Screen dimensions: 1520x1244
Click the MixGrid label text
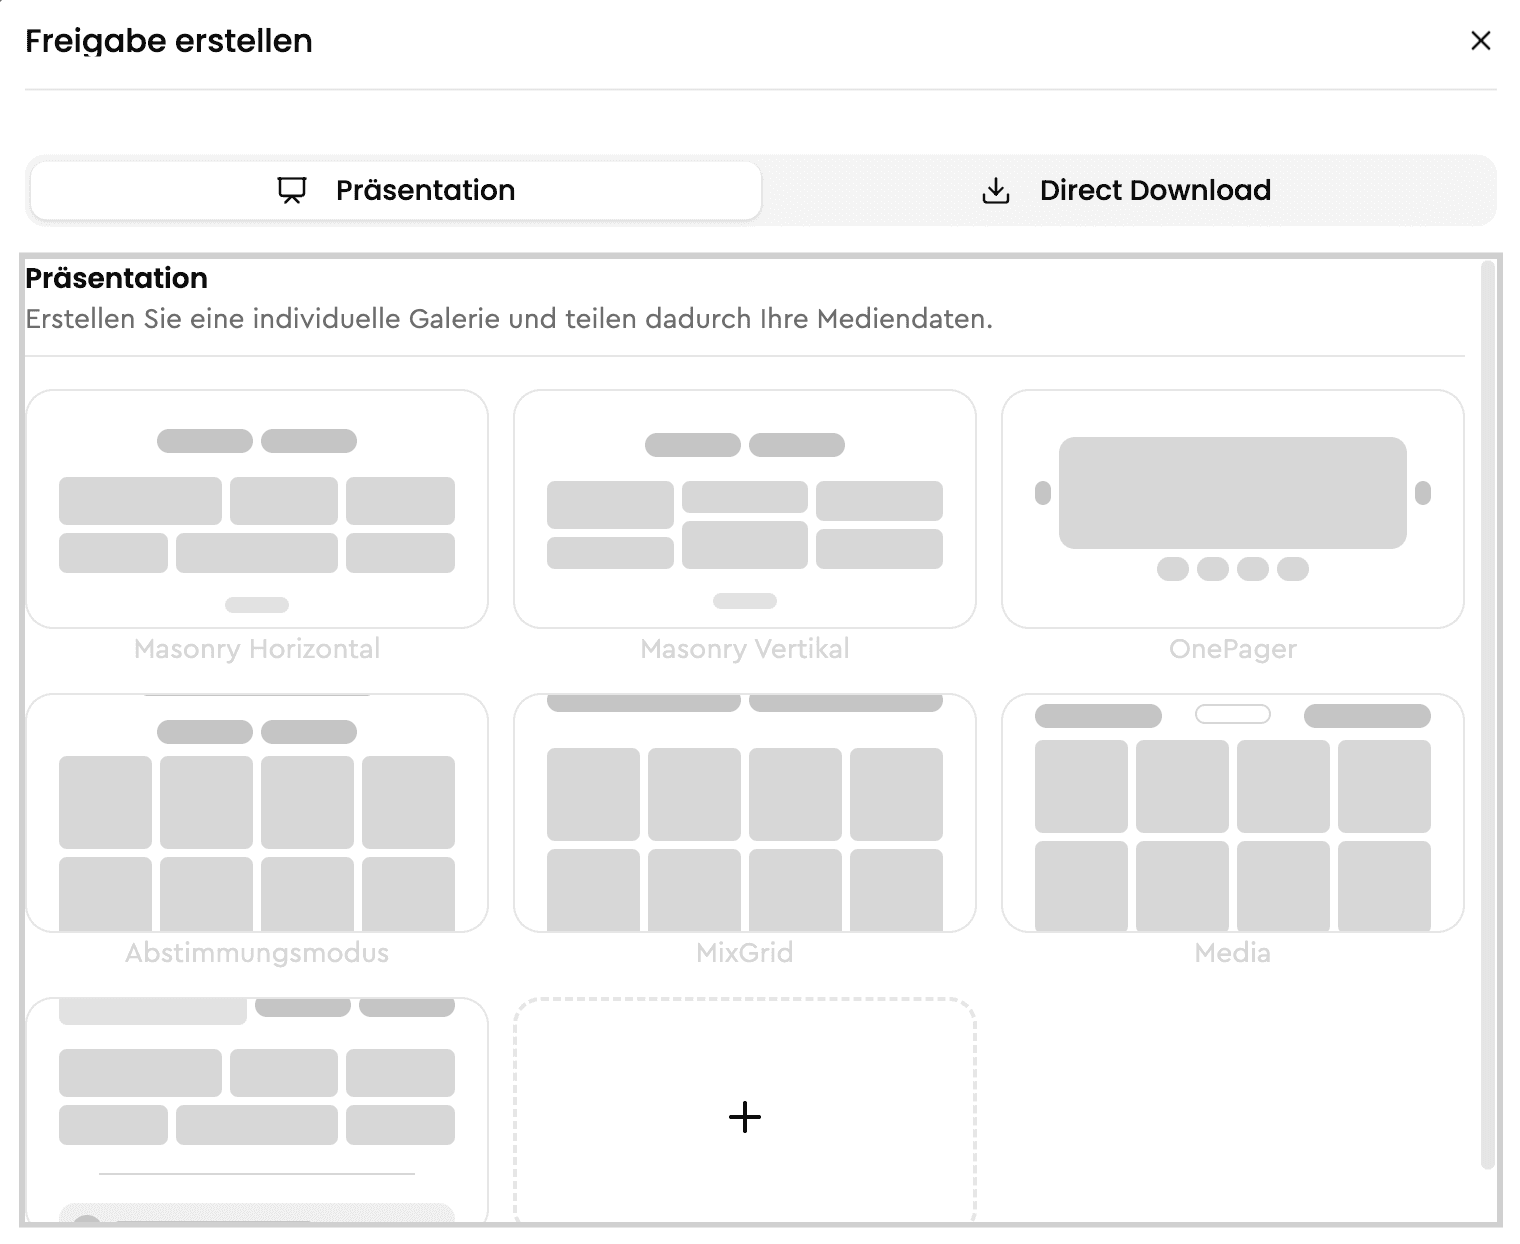pos(745,953)
